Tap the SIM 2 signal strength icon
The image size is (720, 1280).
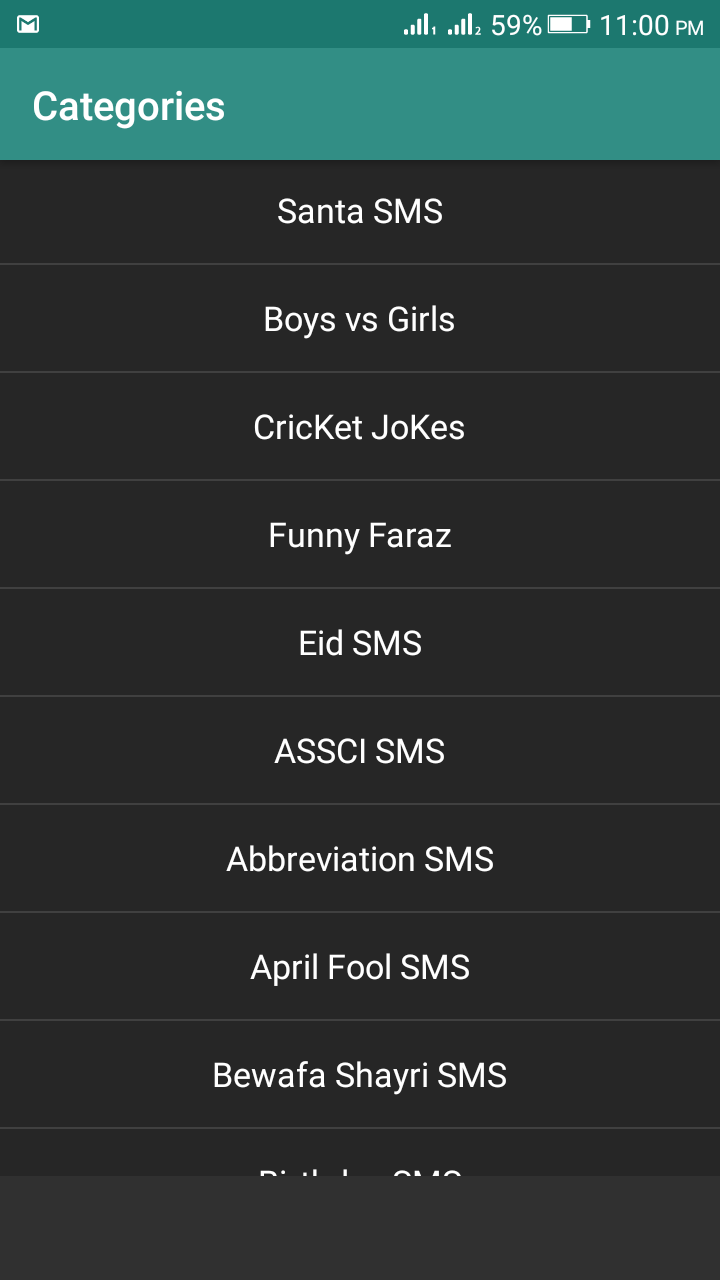[x=464, y=25]
